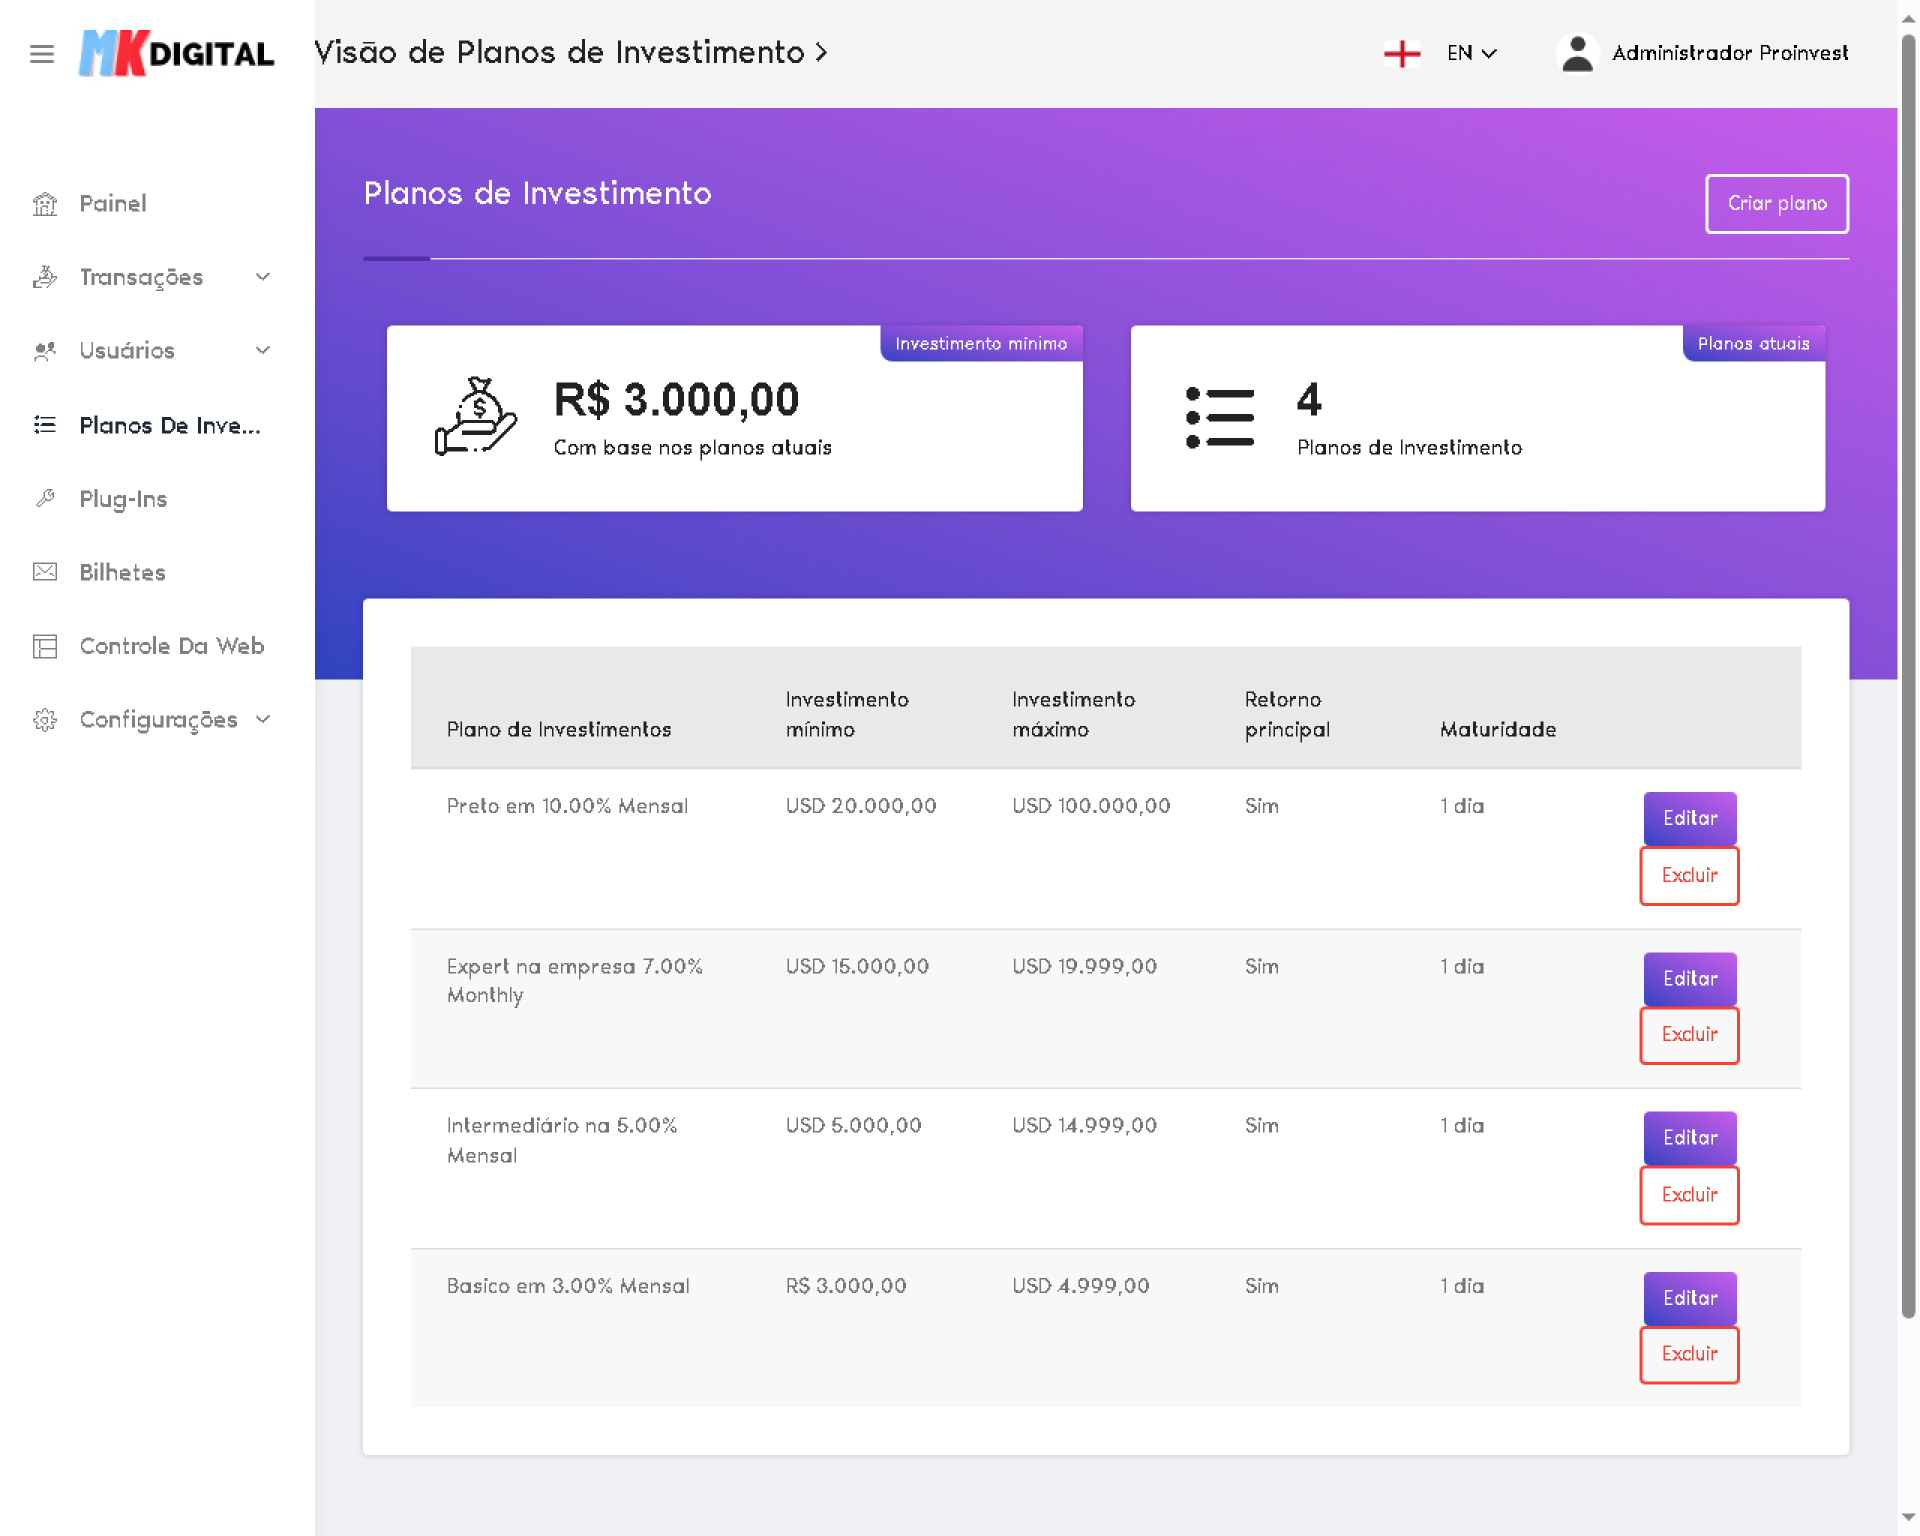Click the Configurações gear icon
The height and width of the screenshot is (1536, 1920).
point(45,720)
